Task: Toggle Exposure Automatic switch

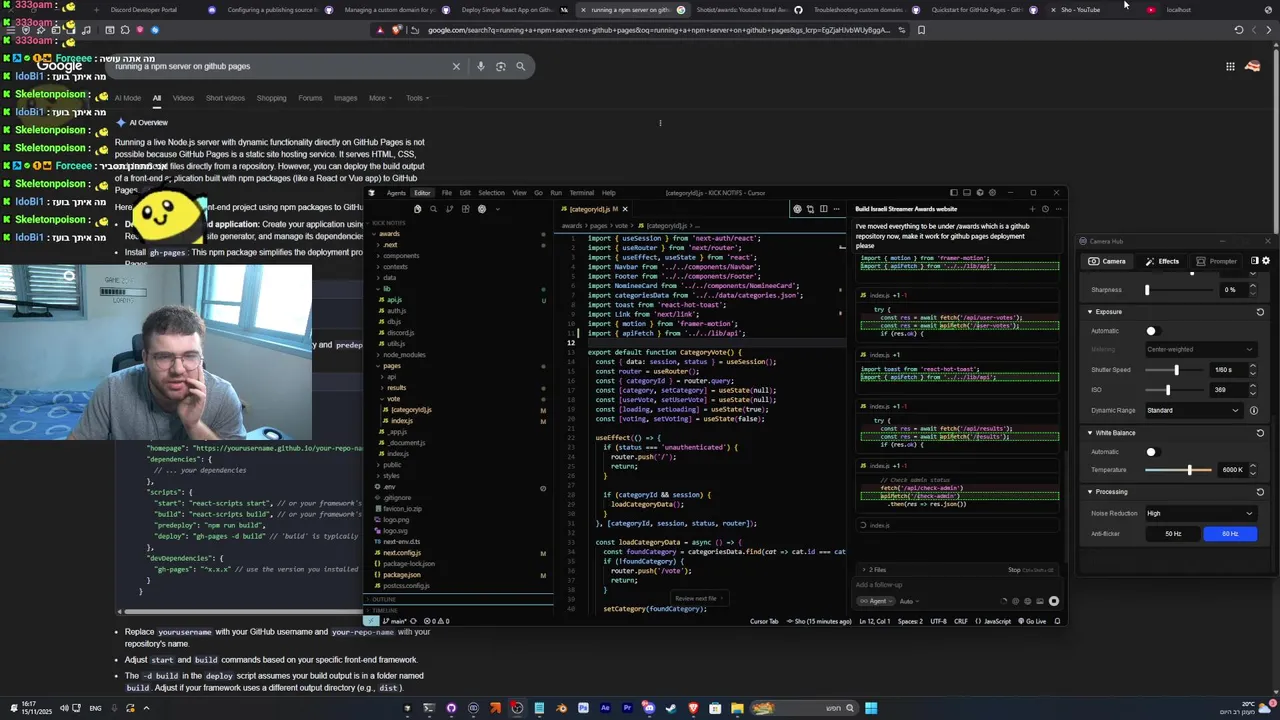Action: coord(1154,331)
